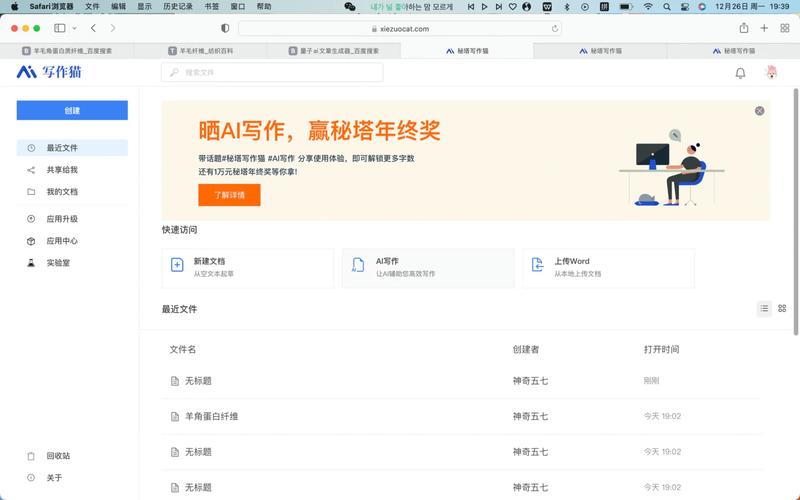Skip to previous track in menu bar
The width and height of the screenshot is (800, 500).
tap(470, 7)
